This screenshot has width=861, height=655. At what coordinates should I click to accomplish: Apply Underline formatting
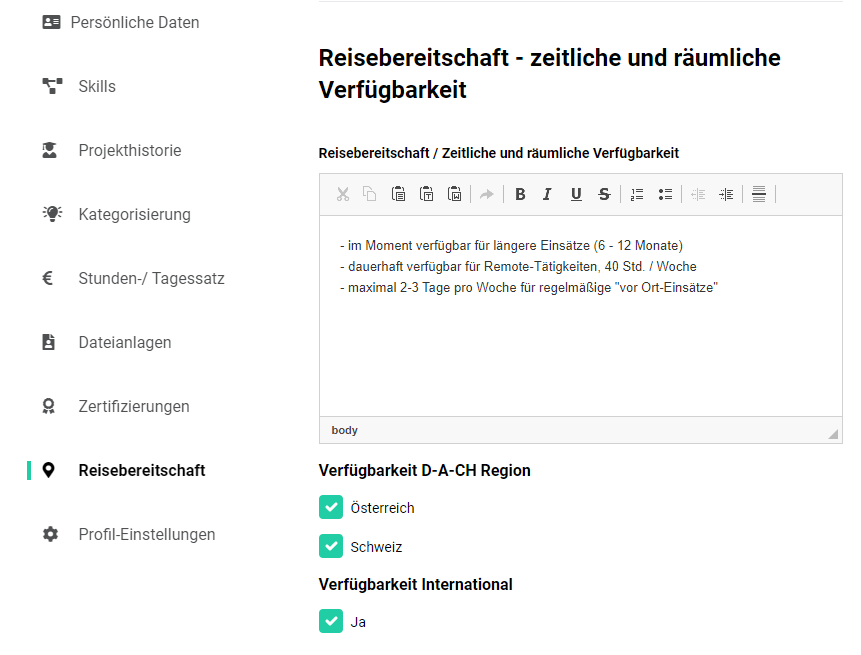576,194
